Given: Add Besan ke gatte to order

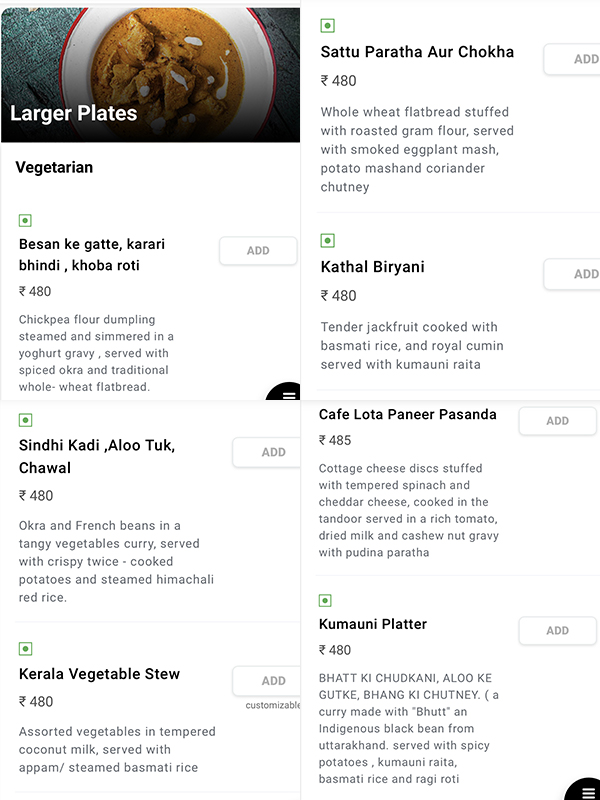Looking at the screenshot, I should coord(258,251).
